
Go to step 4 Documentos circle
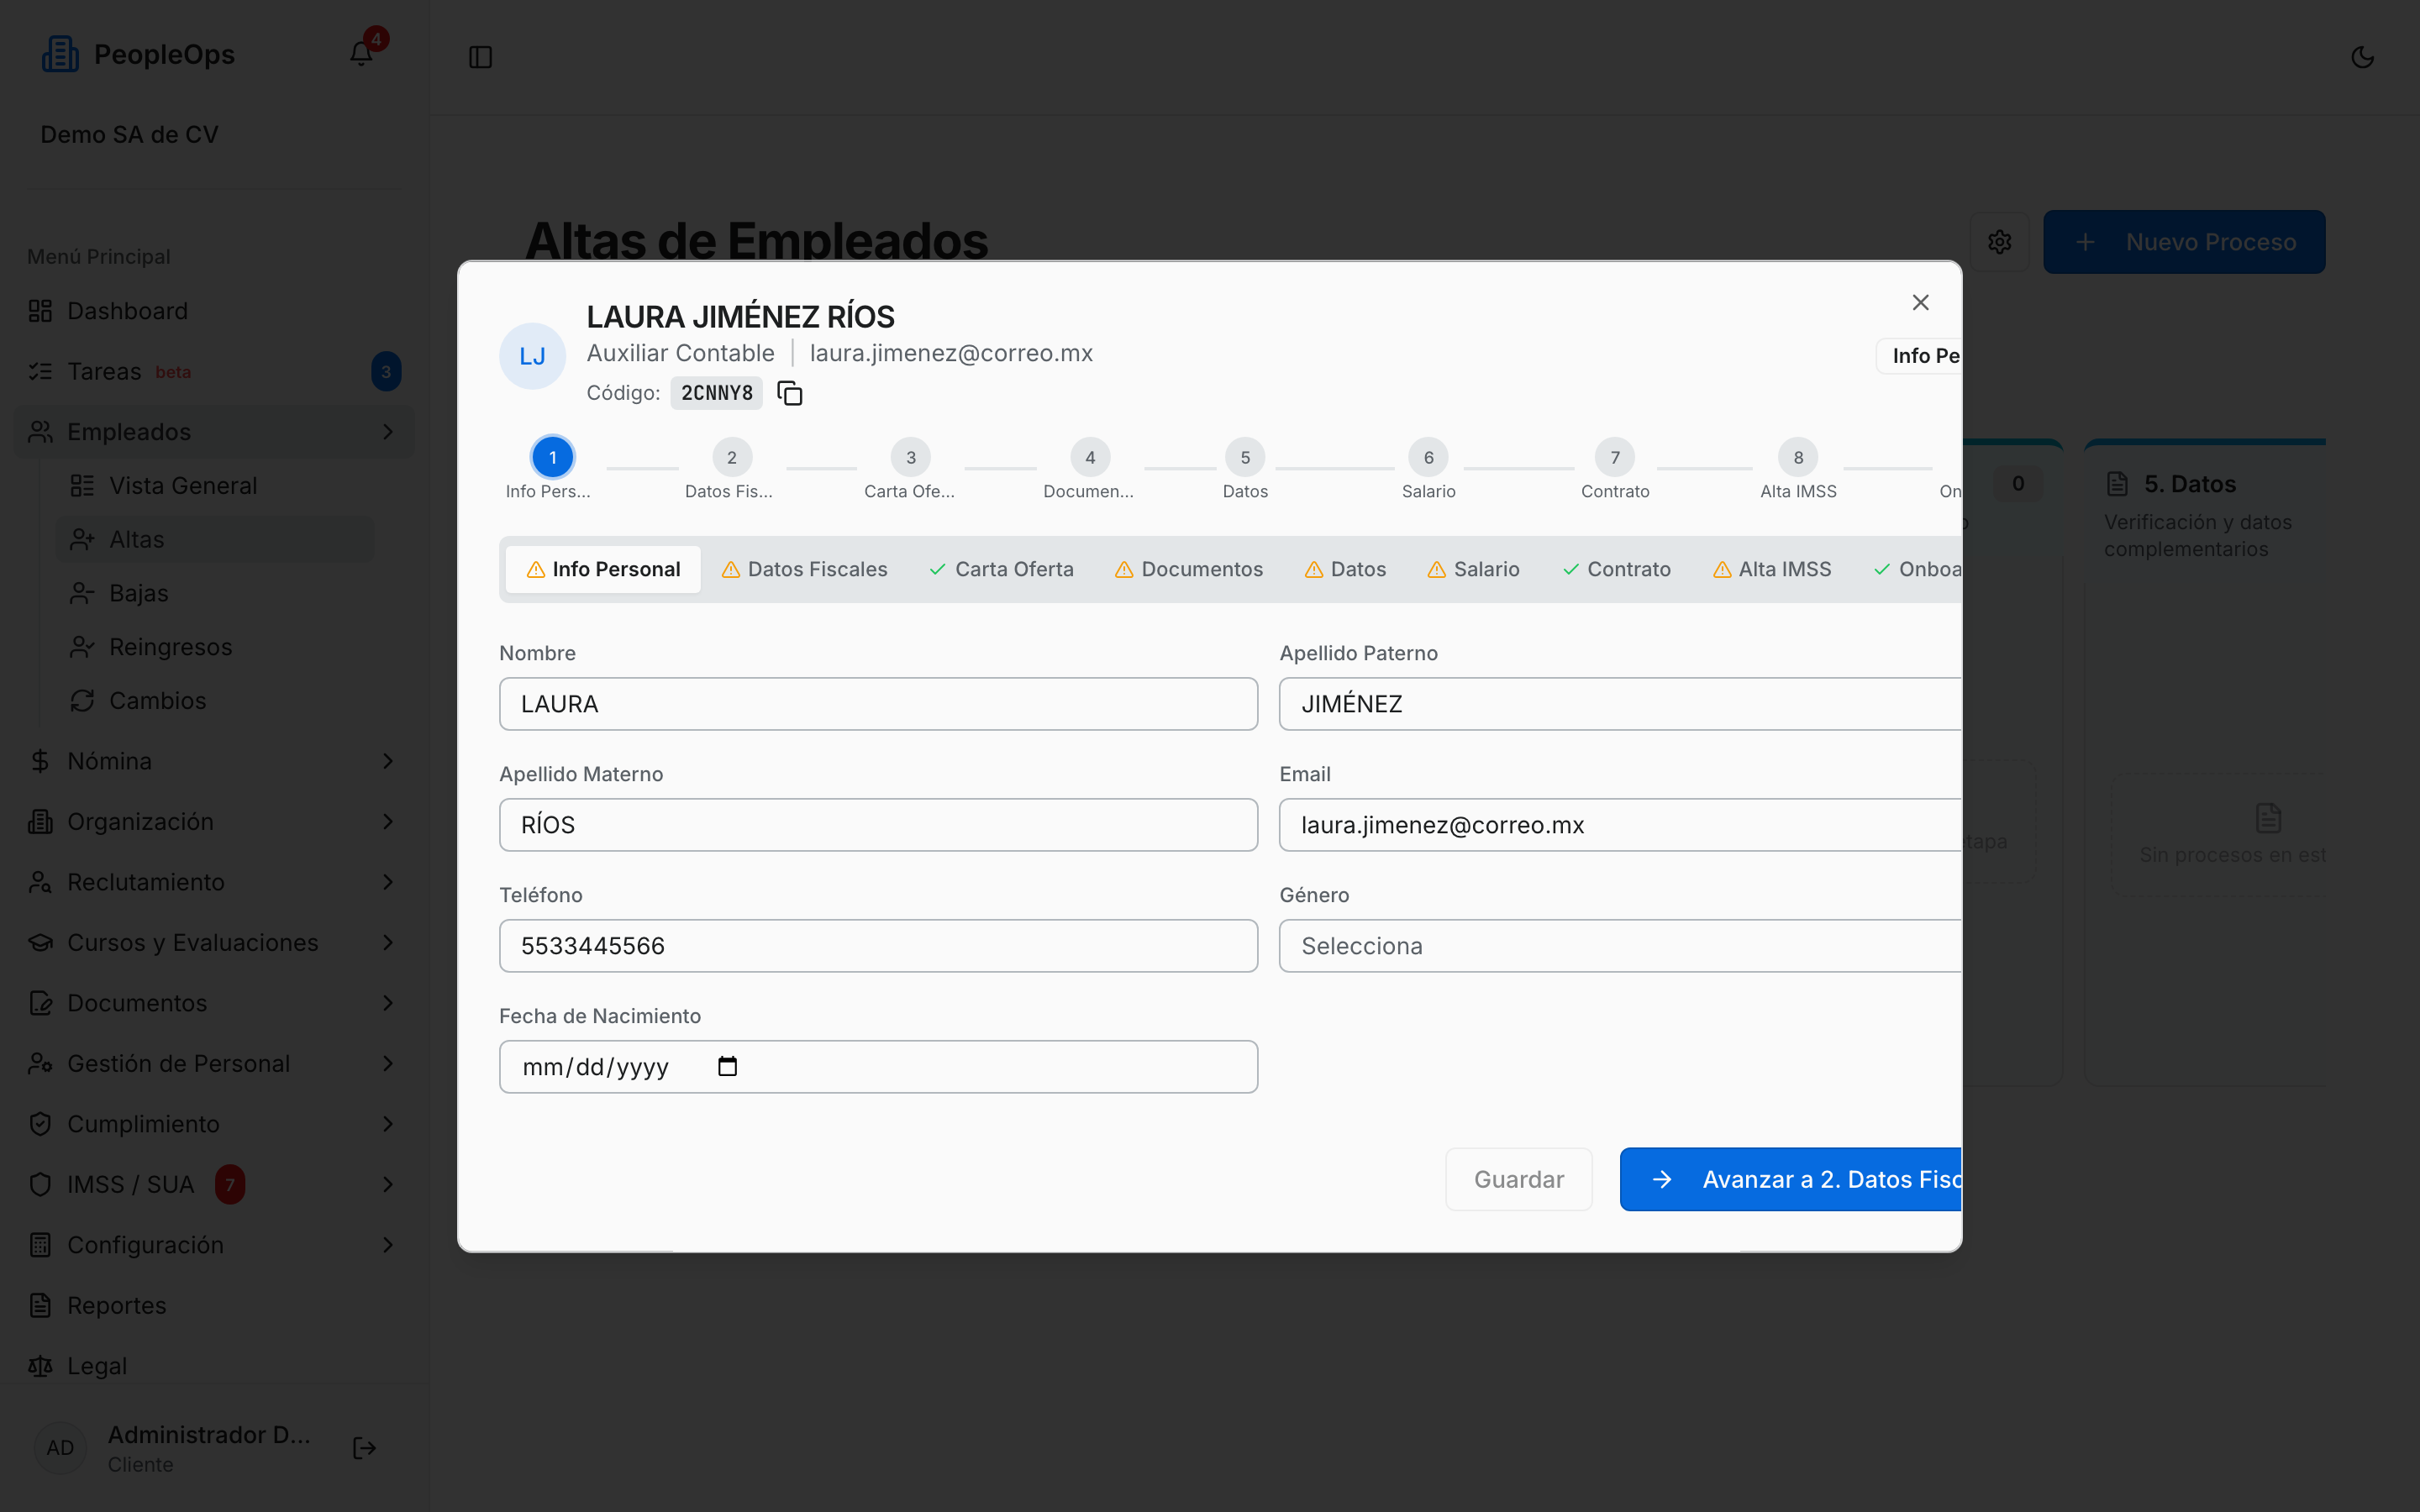1090,457
